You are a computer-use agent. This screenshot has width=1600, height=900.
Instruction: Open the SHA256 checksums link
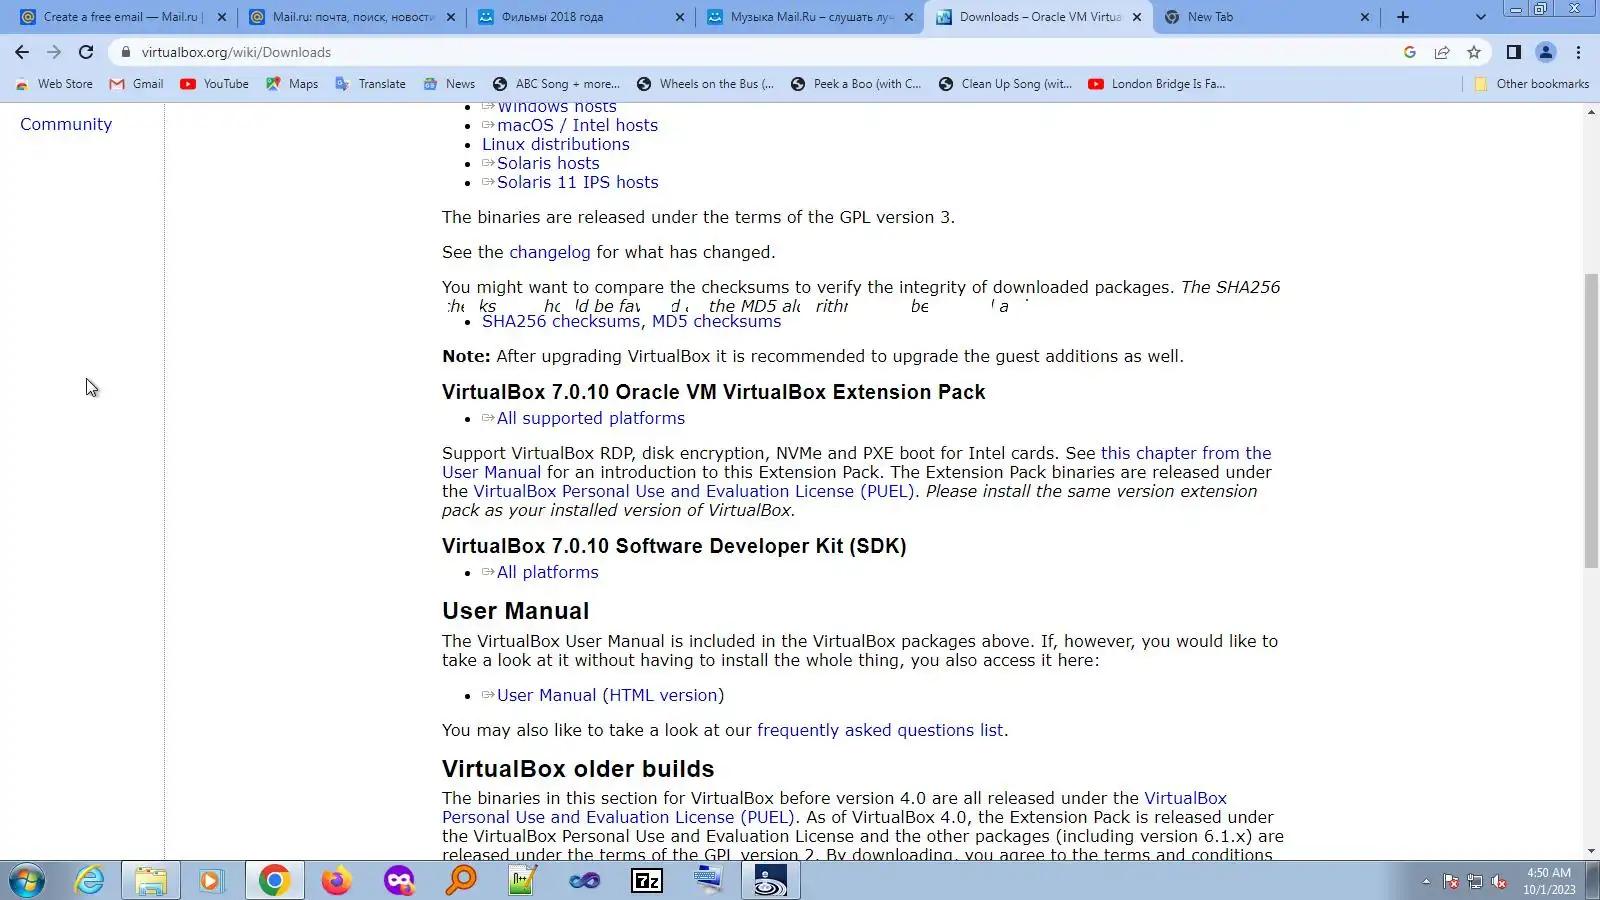coord(561,321)
